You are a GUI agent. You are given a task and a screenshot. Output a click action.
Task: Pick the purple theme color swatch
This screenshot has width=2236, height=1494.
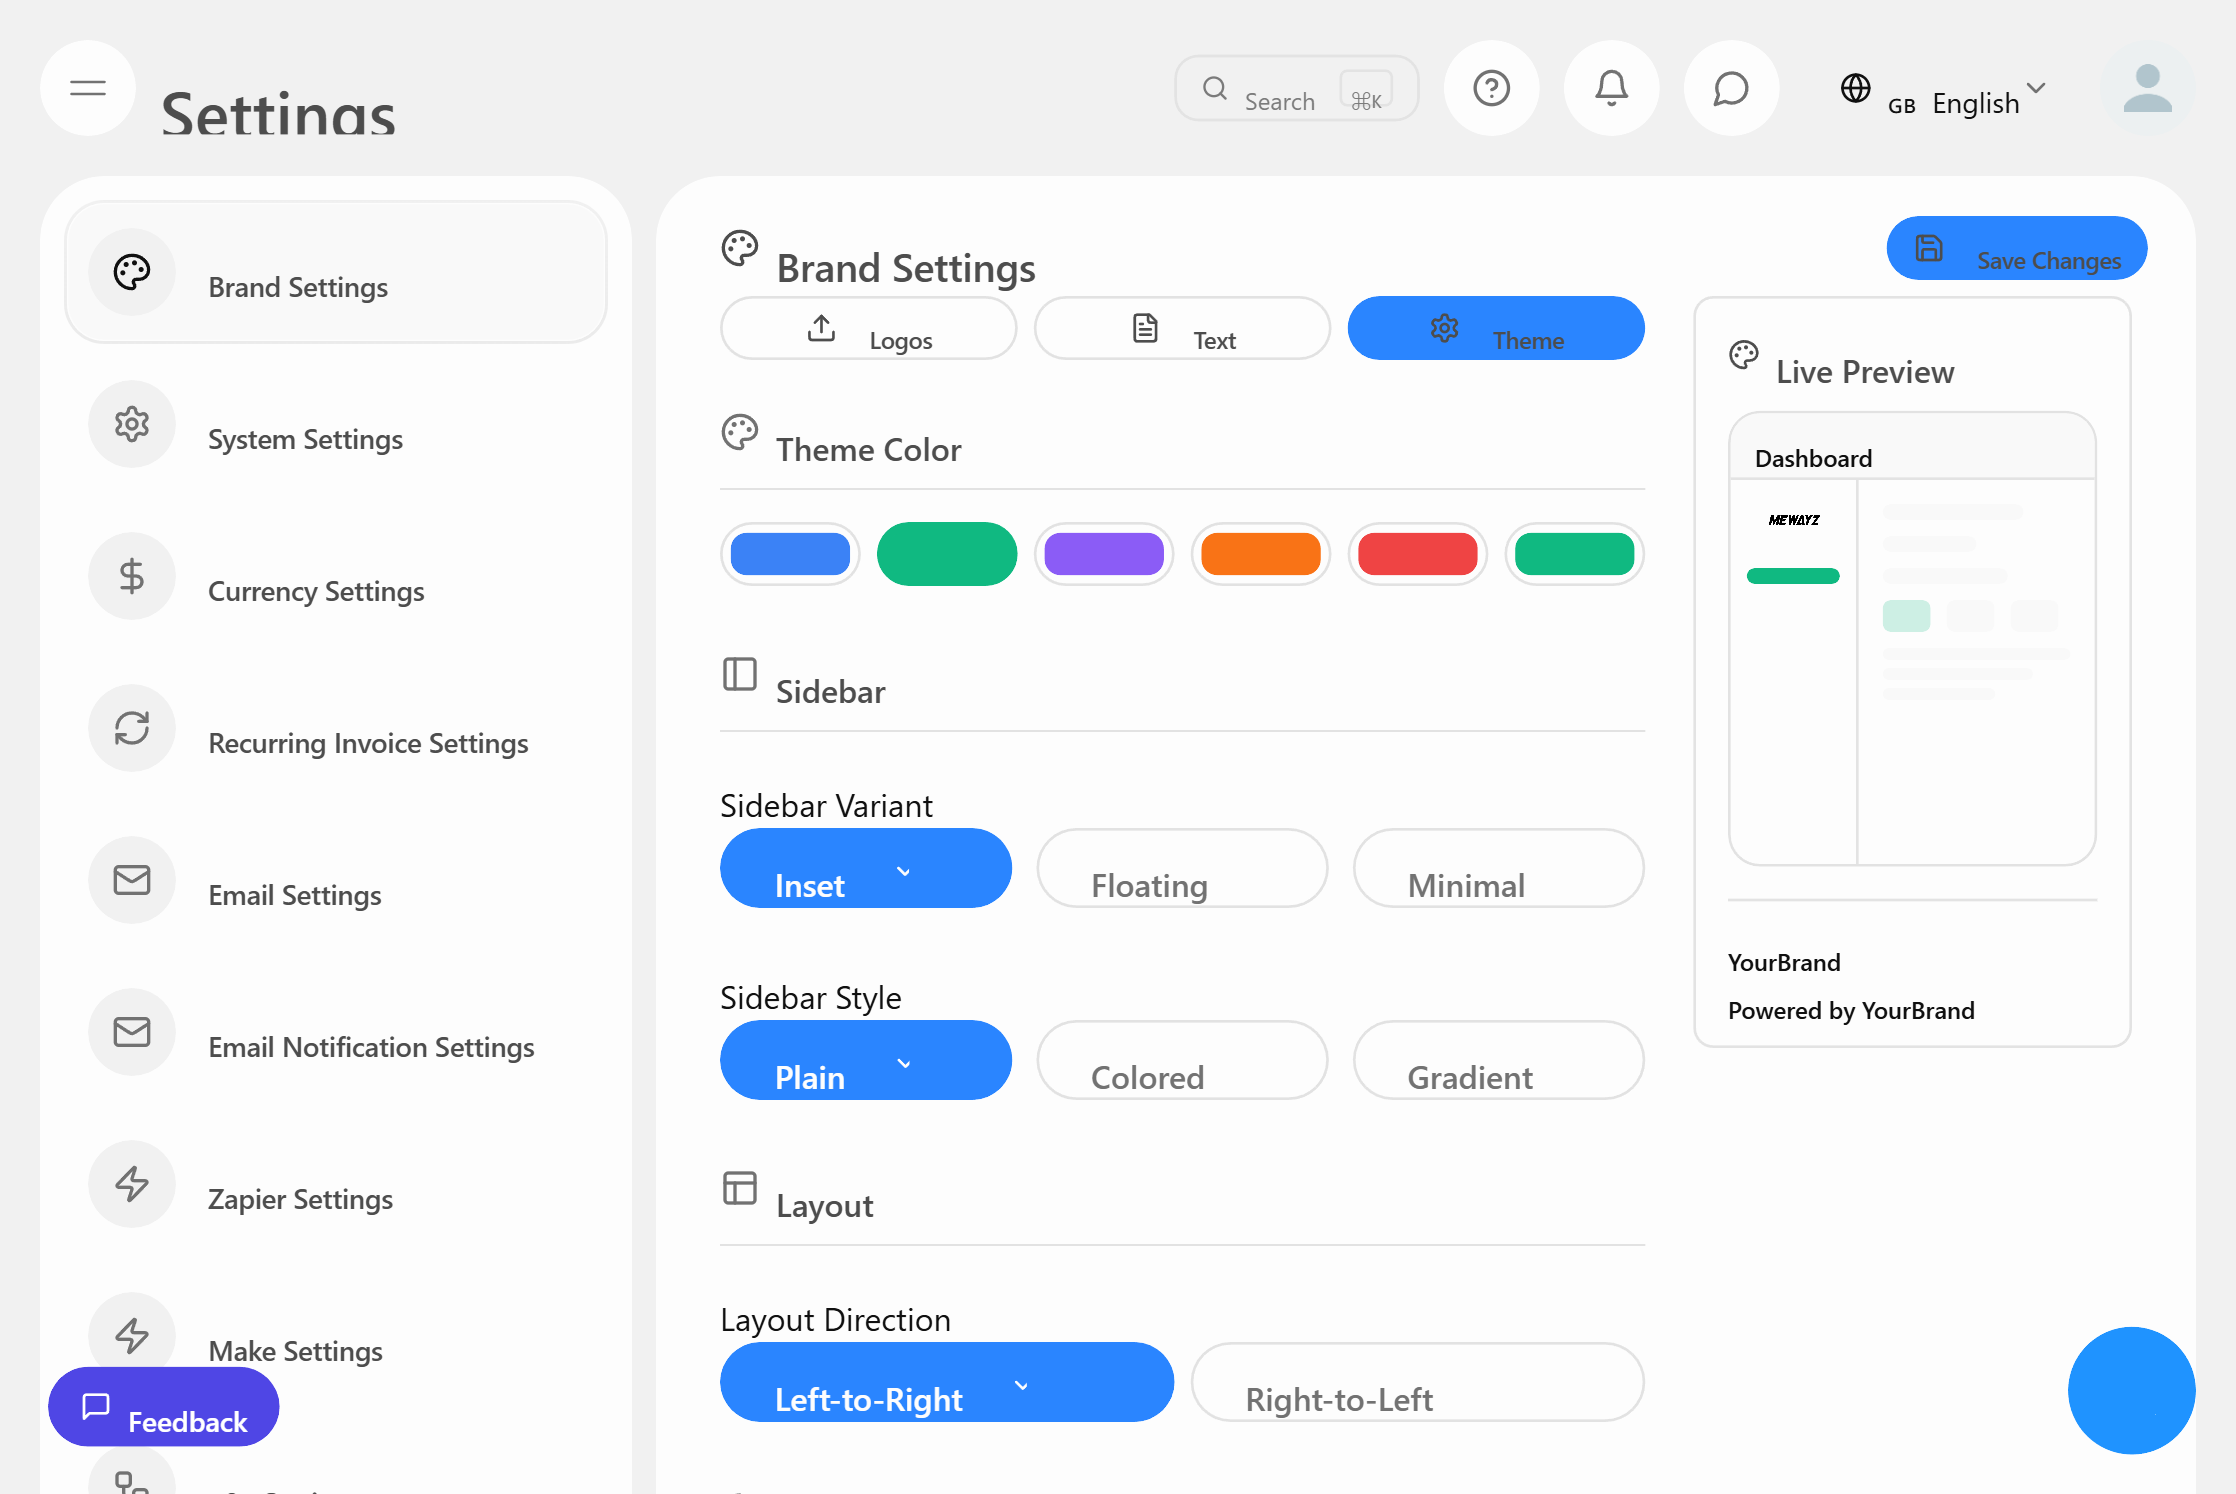(1104, 554)
